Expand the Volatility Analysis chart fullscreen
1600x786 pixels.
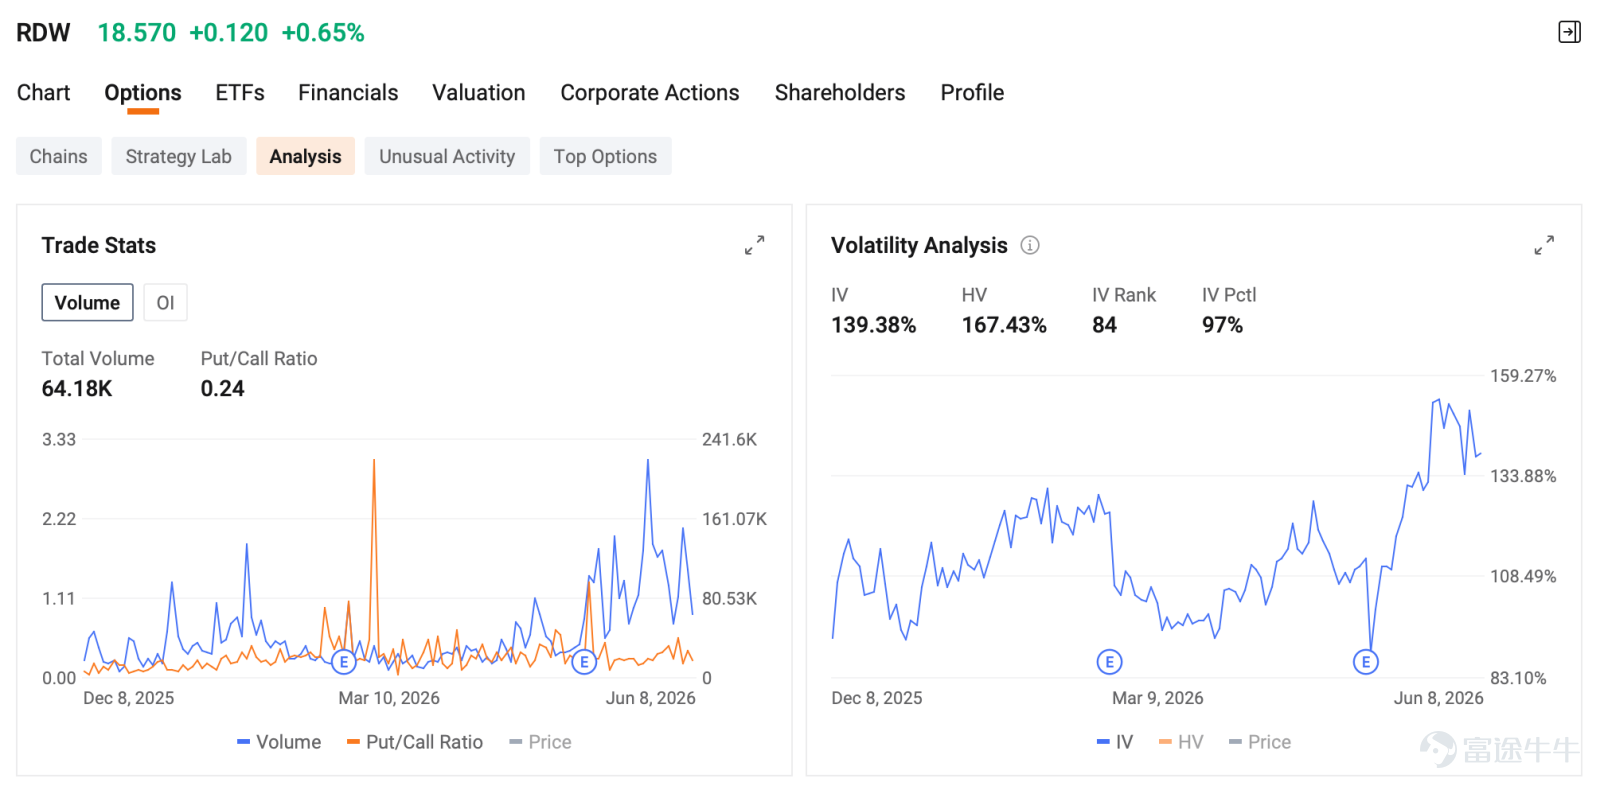[1544, 245]
